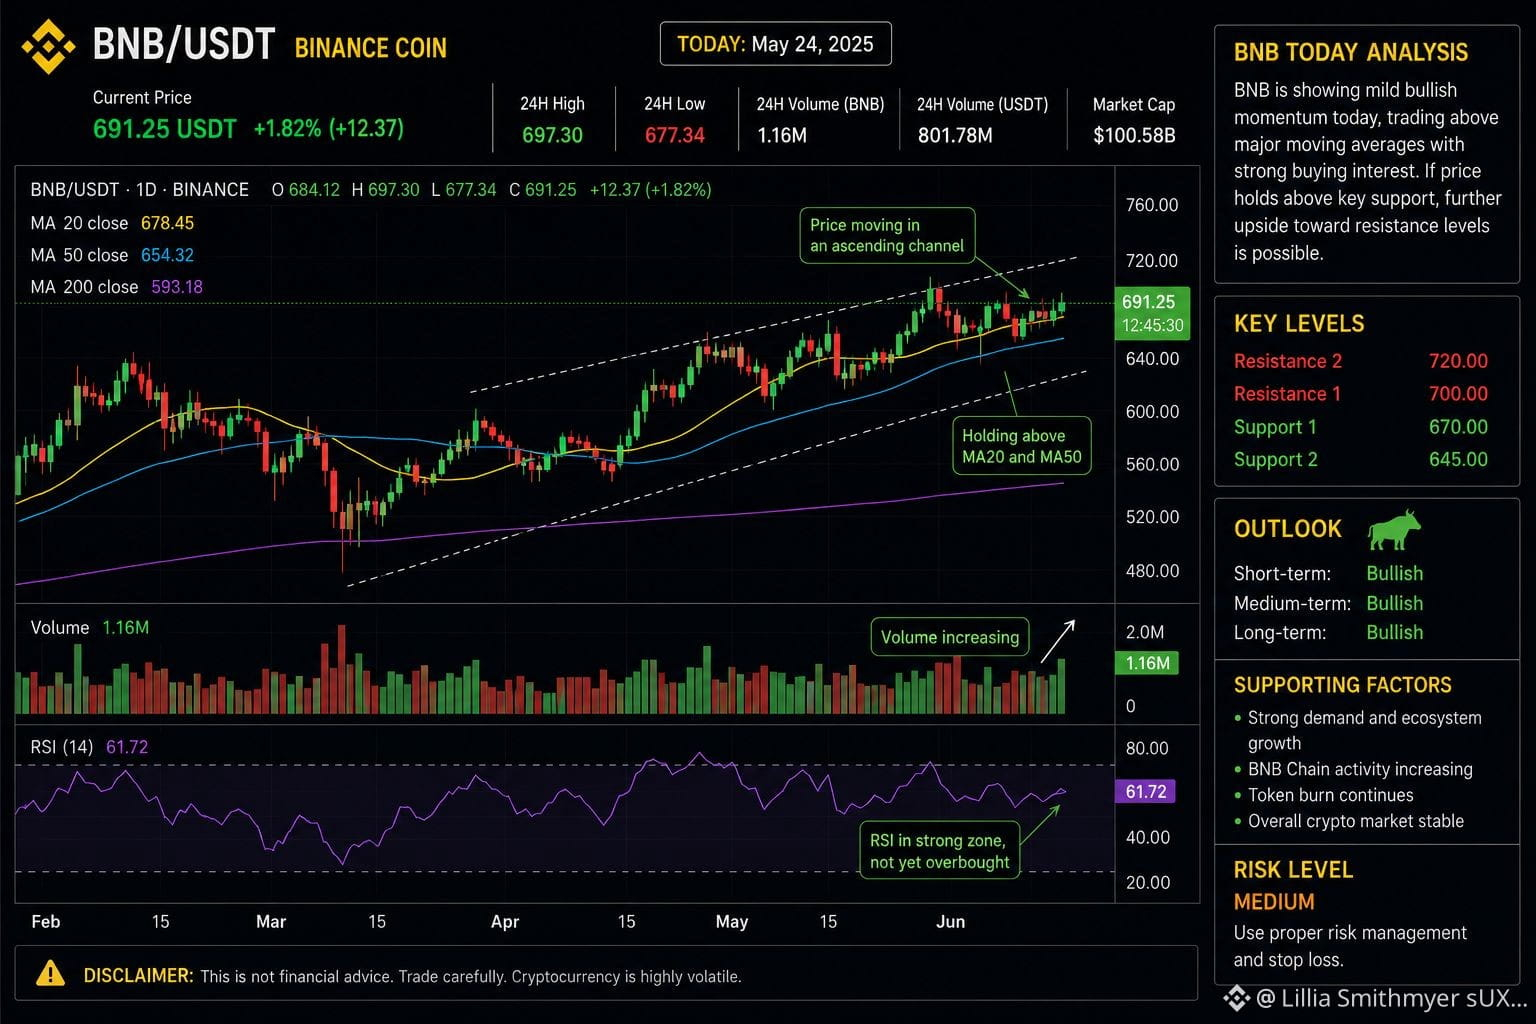Screen dimensions: 1536x1024
Task: Click the DISCLAIMER label in the bottom bar
Action: pos(138,975)
